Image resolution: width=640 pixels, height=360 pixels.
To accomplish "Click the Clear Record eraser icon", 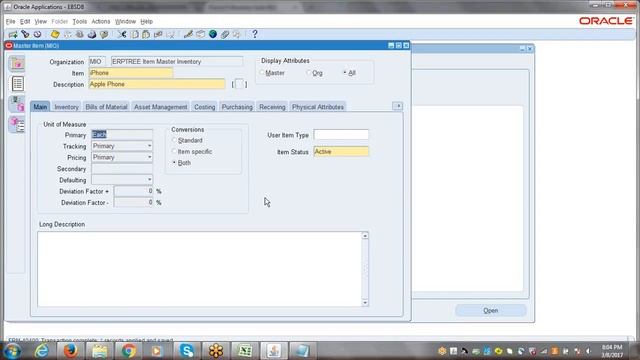I will pyautogui.click(x=158, y=34).
